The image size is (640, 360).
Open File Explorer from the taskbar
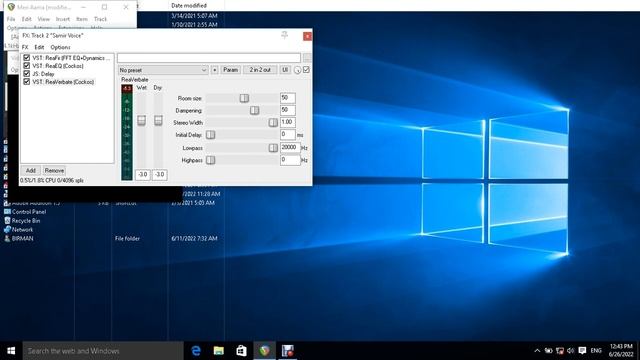coord(219,351)
